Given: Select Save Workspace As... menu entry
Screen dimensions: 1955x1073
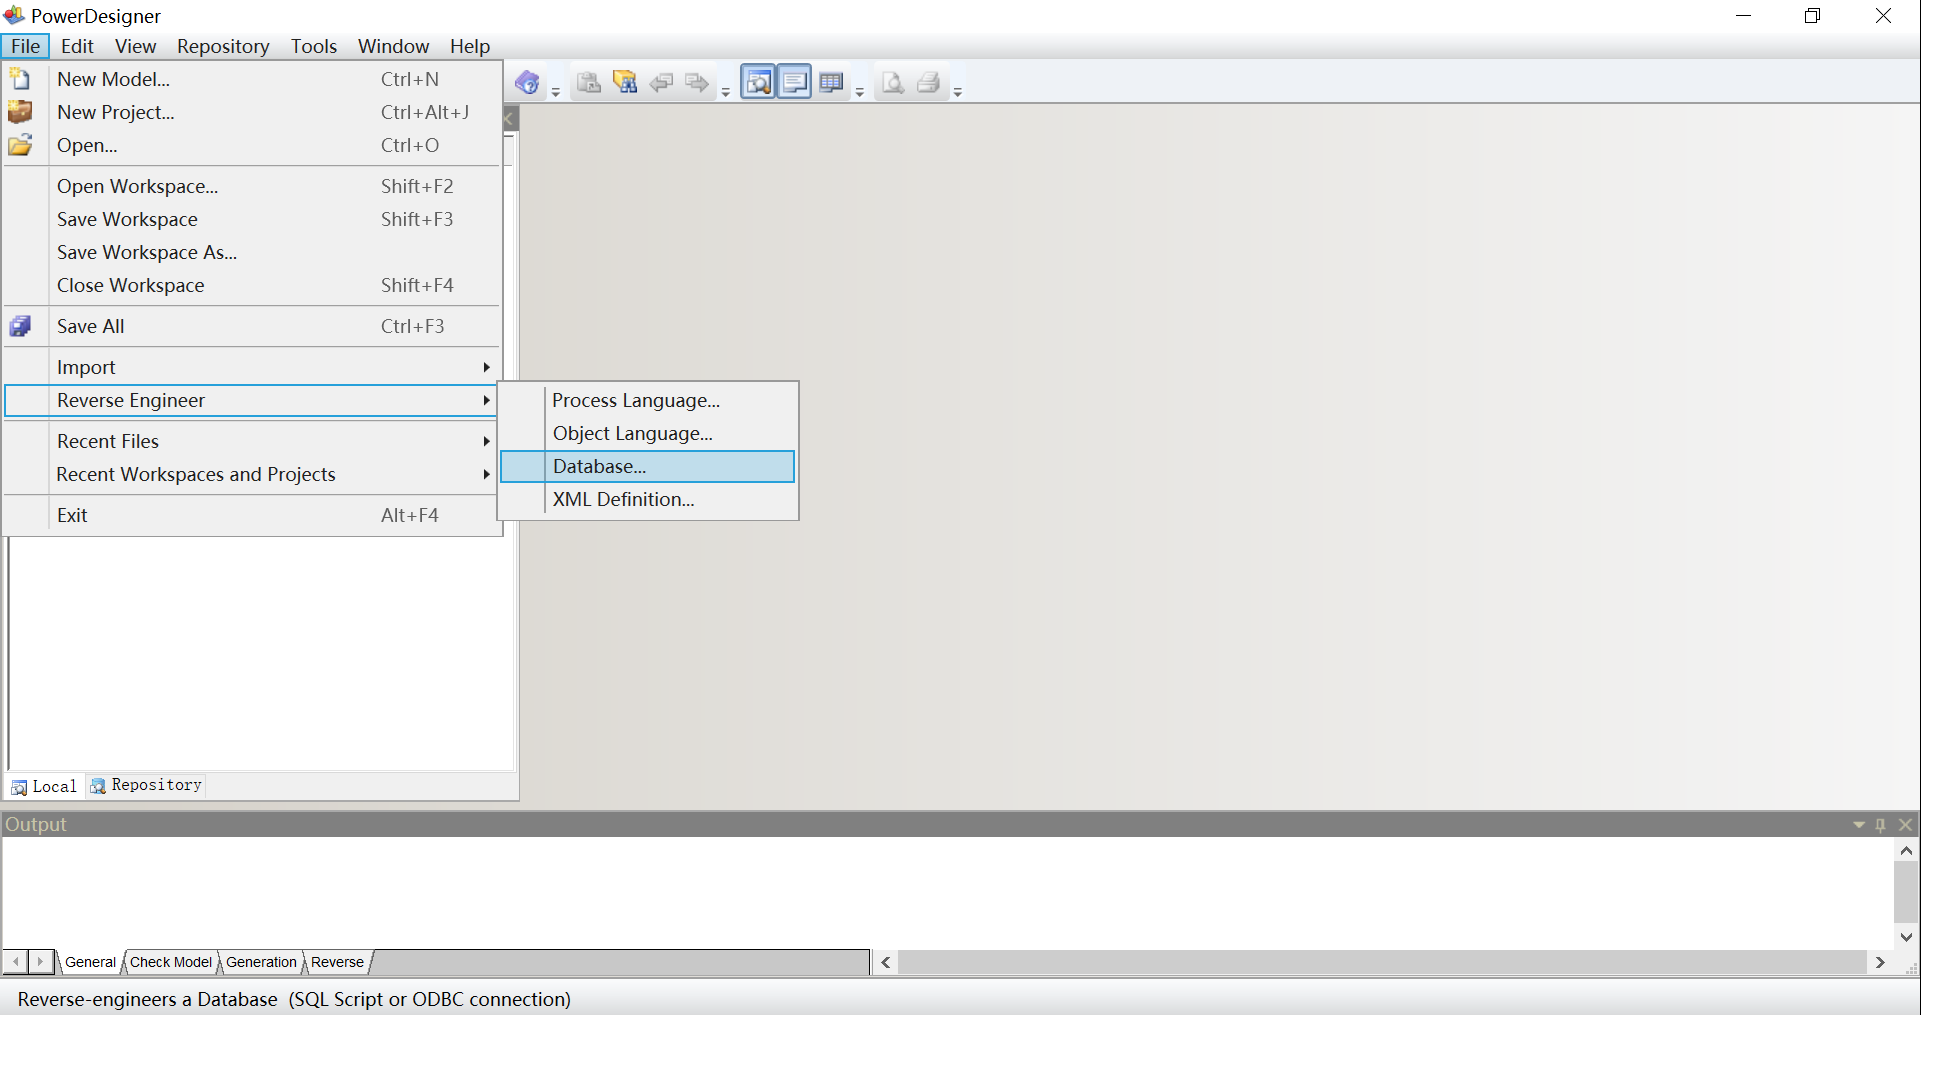Looking at the screenshot, I should click(252, 252).
